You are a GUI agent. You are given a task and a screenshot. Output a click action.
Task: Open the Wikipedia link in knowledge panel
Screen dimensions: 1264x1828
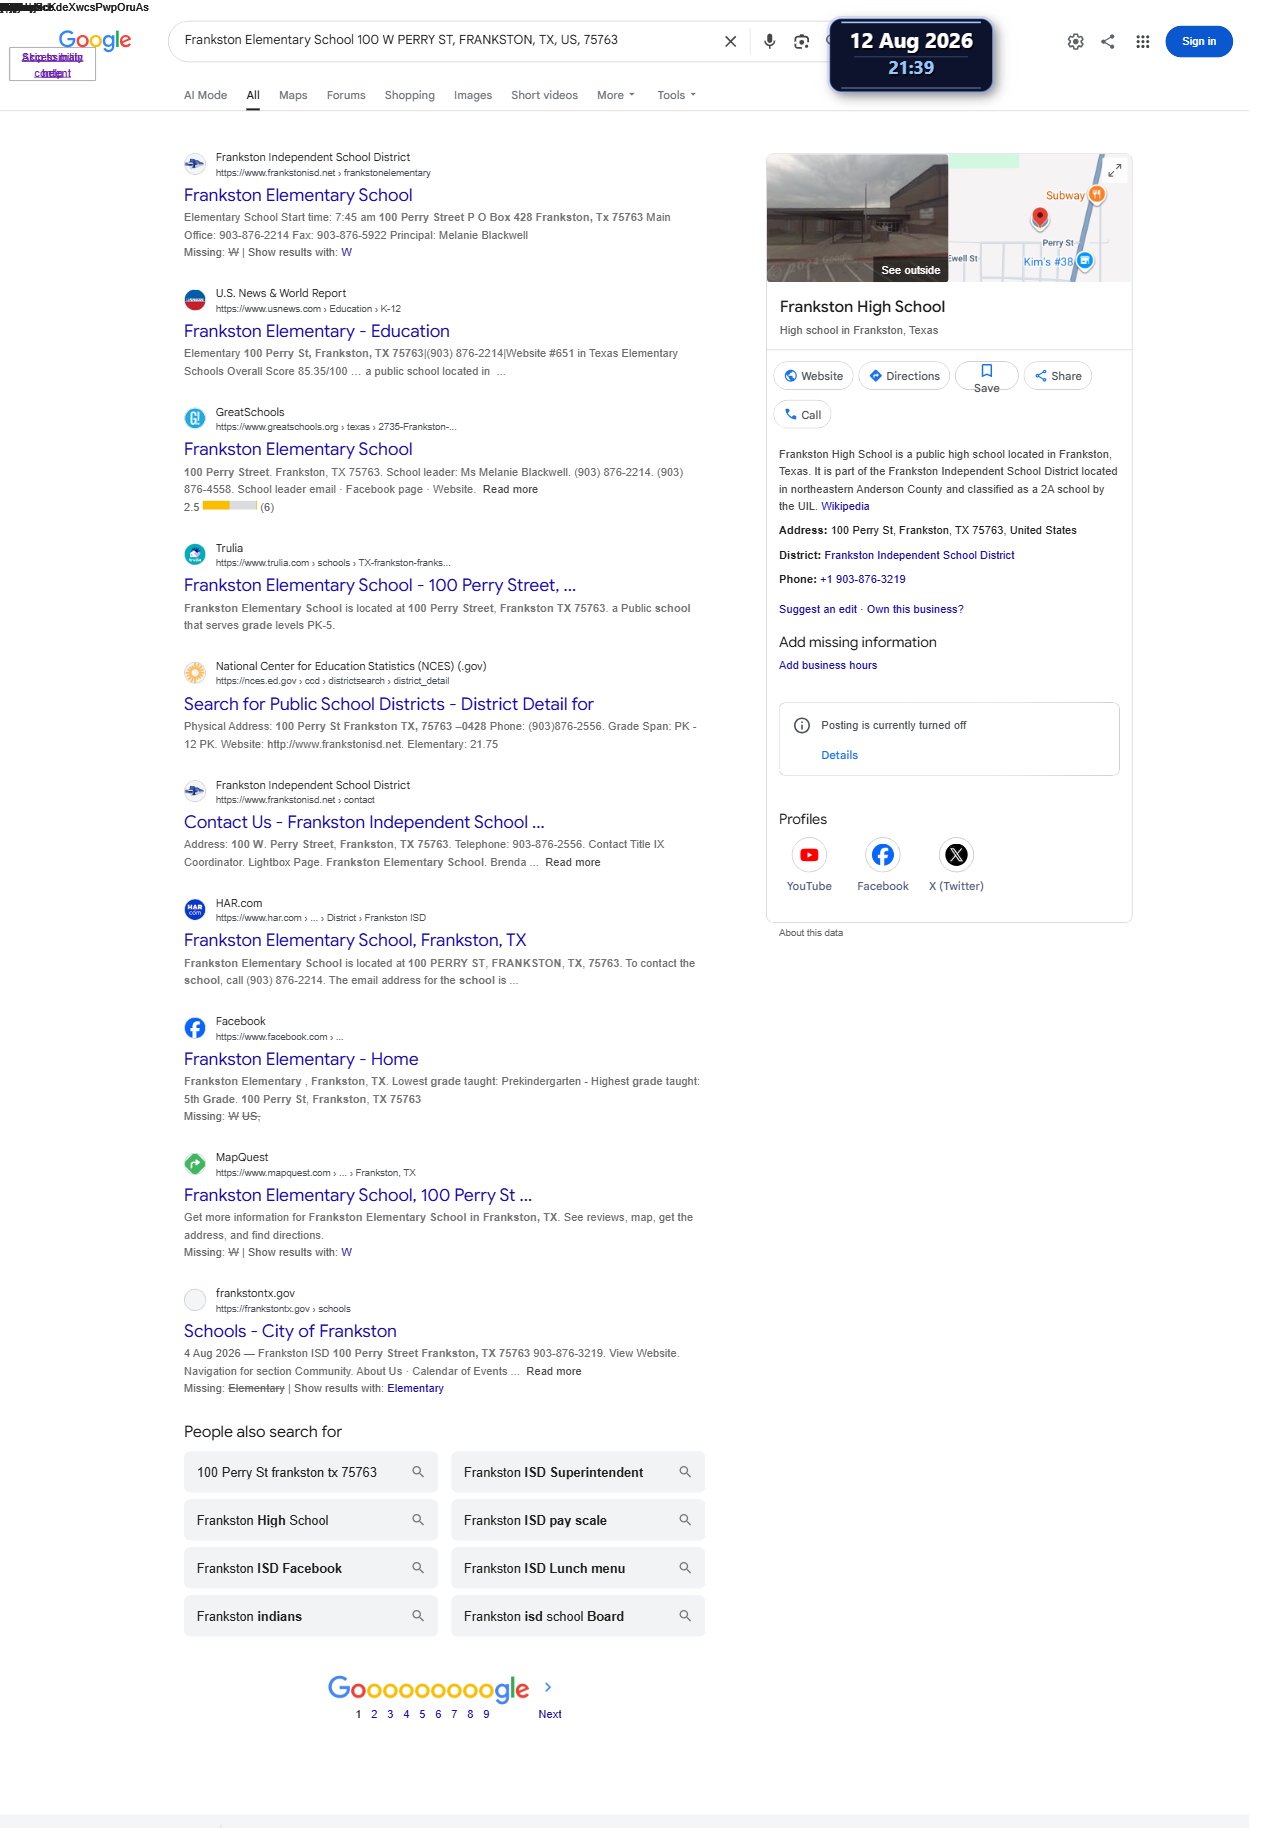(845, 506)
